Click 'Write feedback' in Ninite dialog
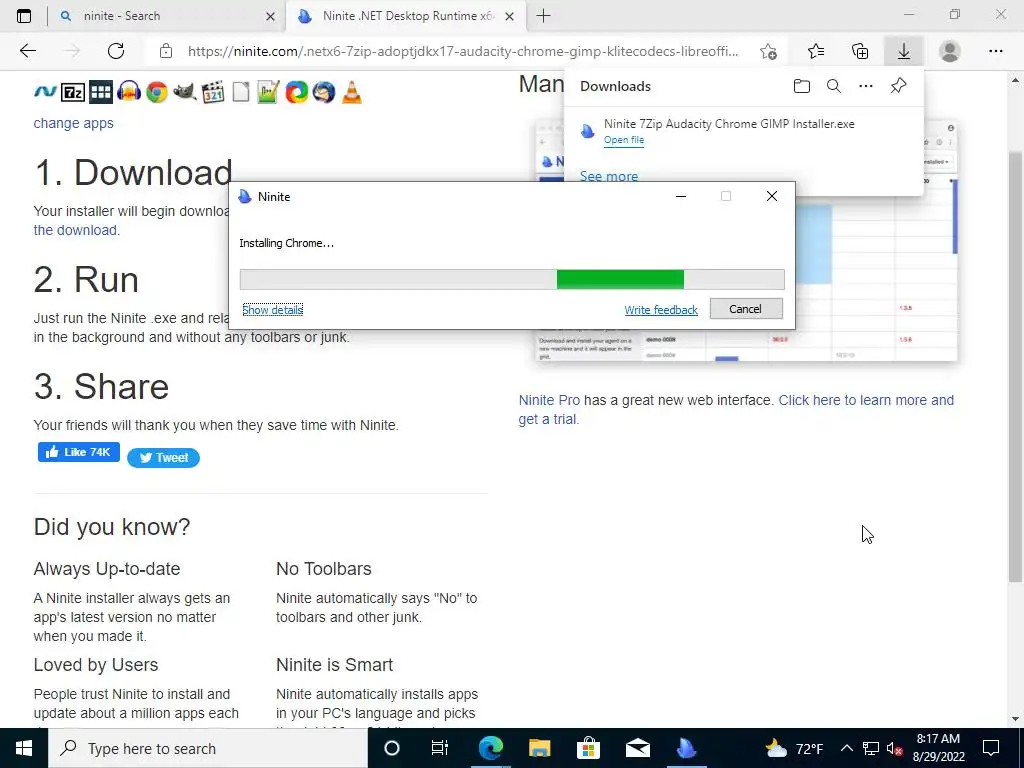Image resolution: width=1024 pixels, height=768 pixels. tap(661, 310)
